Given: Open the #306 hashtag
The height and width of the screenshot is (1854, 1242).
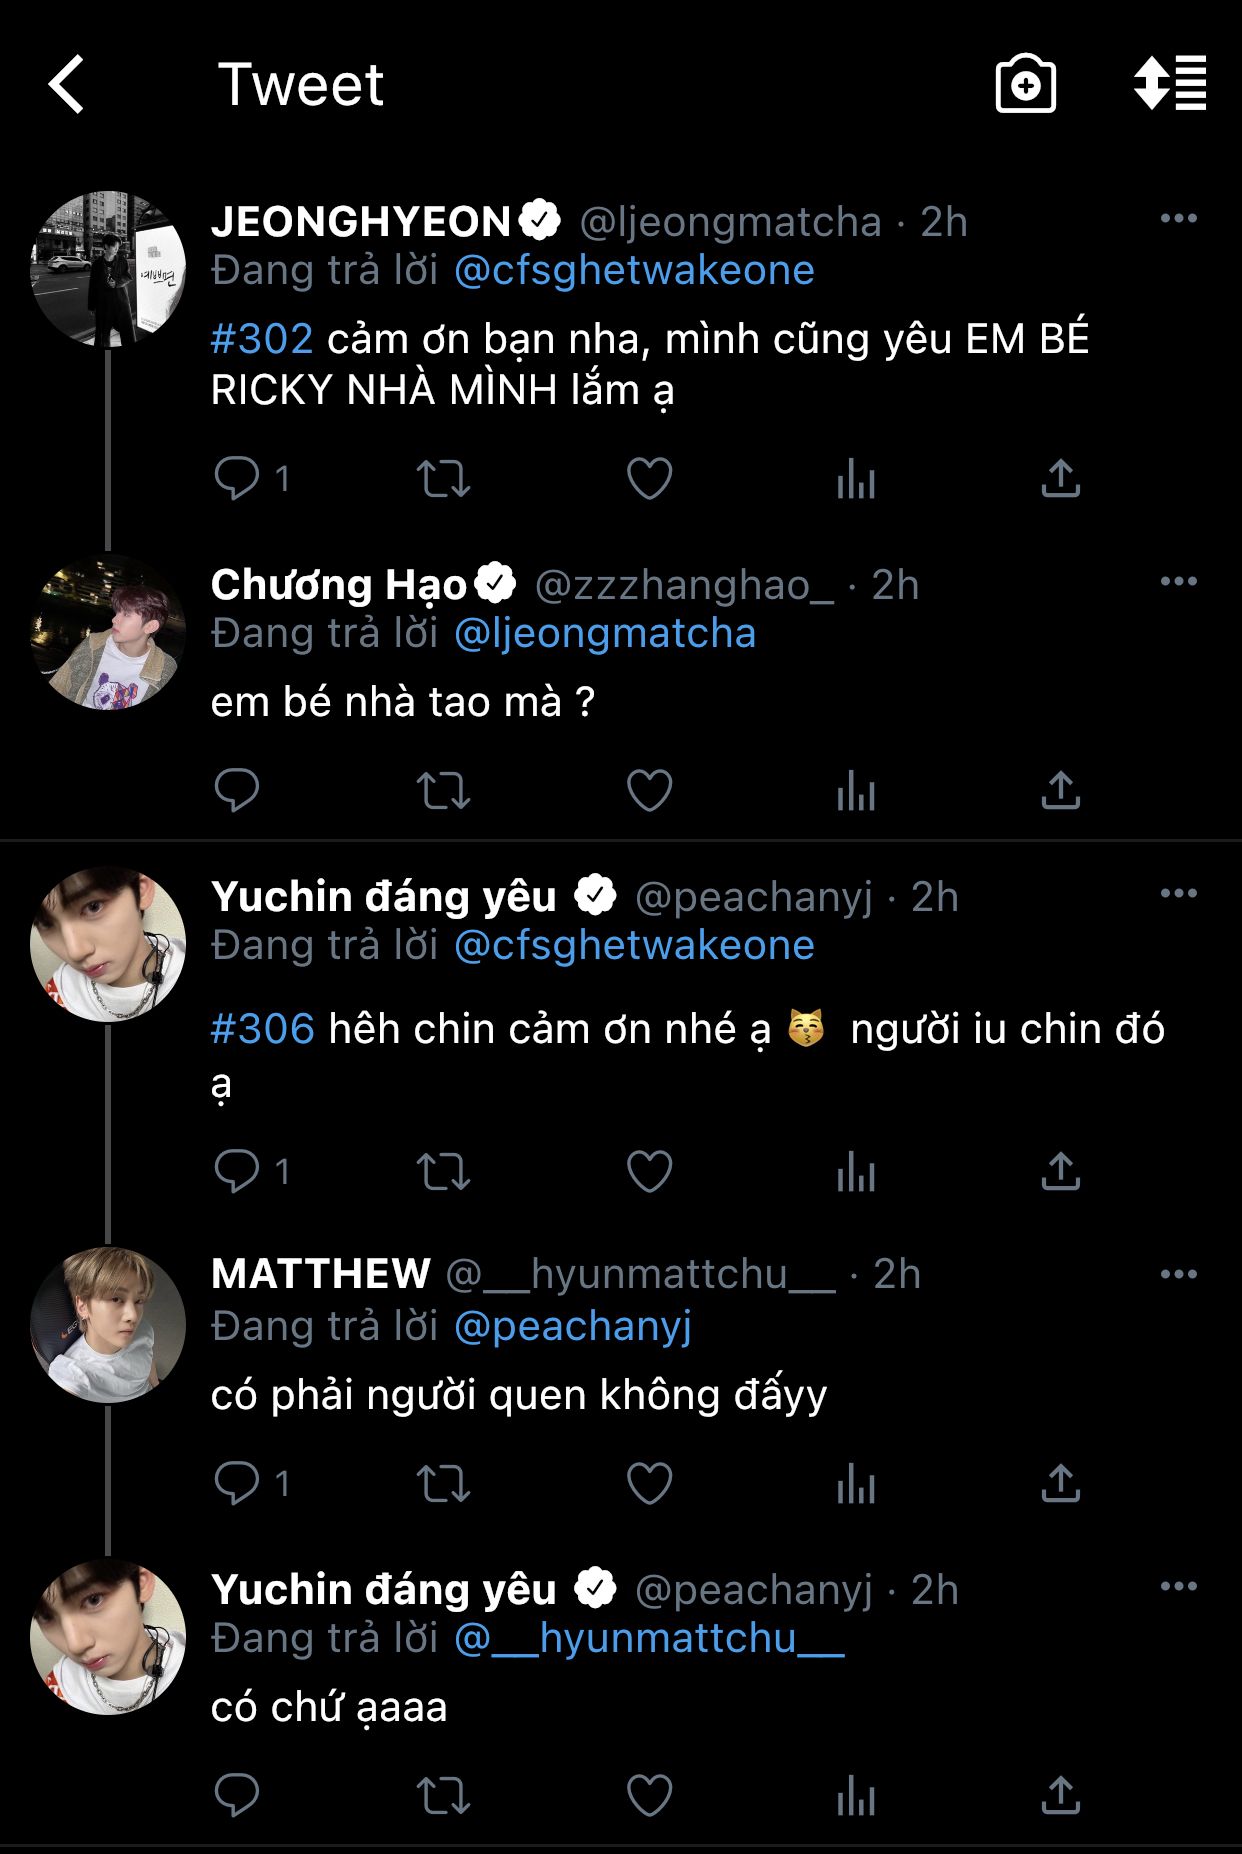Looking at the screenshot, I should [x=263, y=1029].
